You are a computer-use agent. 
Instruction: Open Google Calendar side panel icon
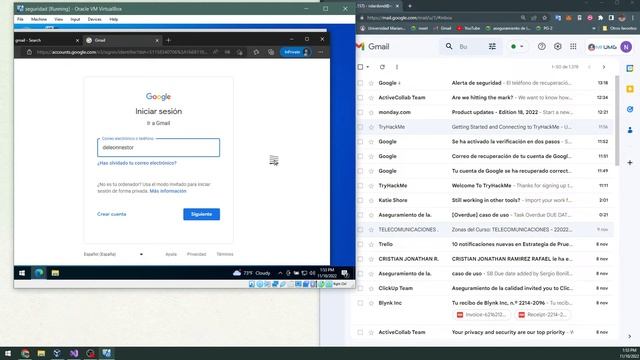[x=630, y=68]
